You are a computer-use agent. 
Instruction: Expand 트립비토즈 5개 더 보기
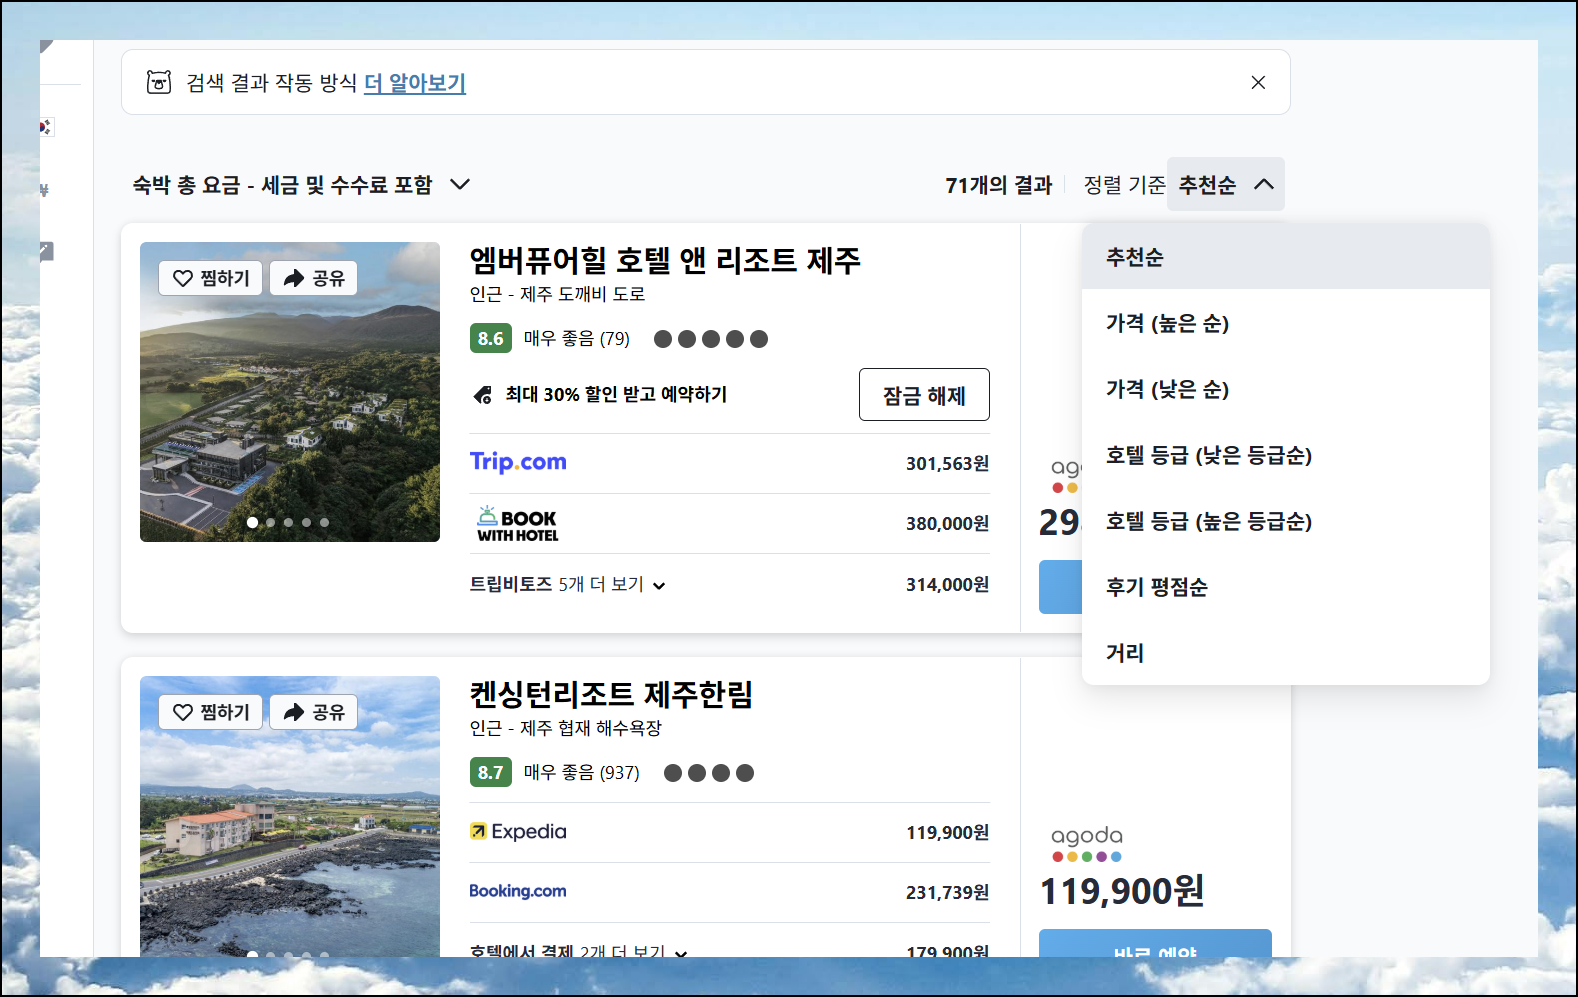(568, 584)
